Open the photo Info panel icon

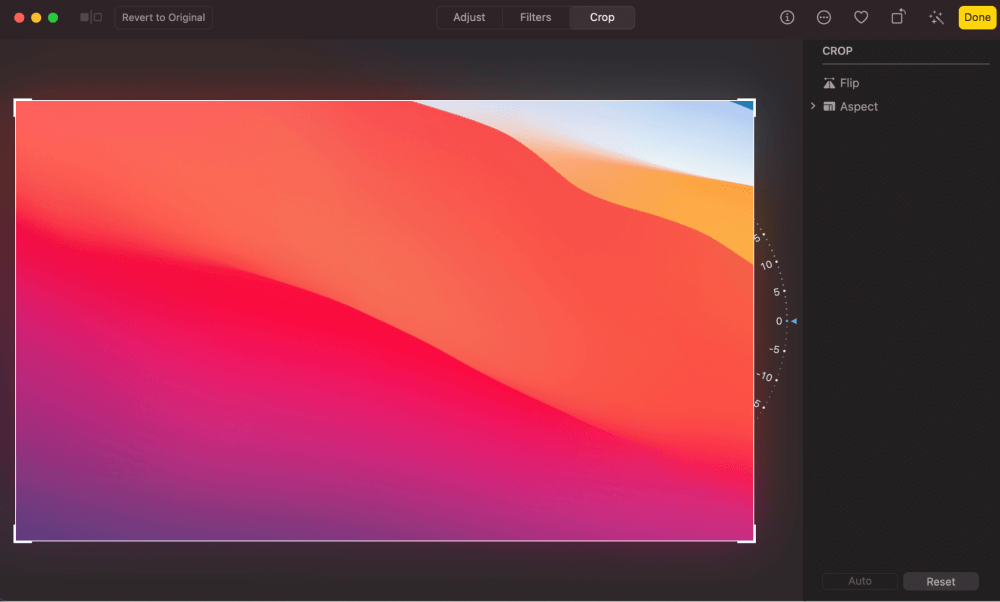tap(787, 17)
